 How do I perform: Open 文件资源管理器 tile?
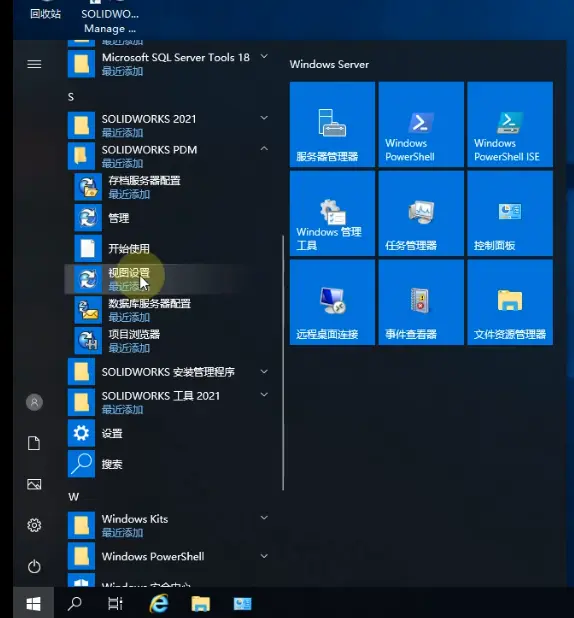[x=510, y=302]
